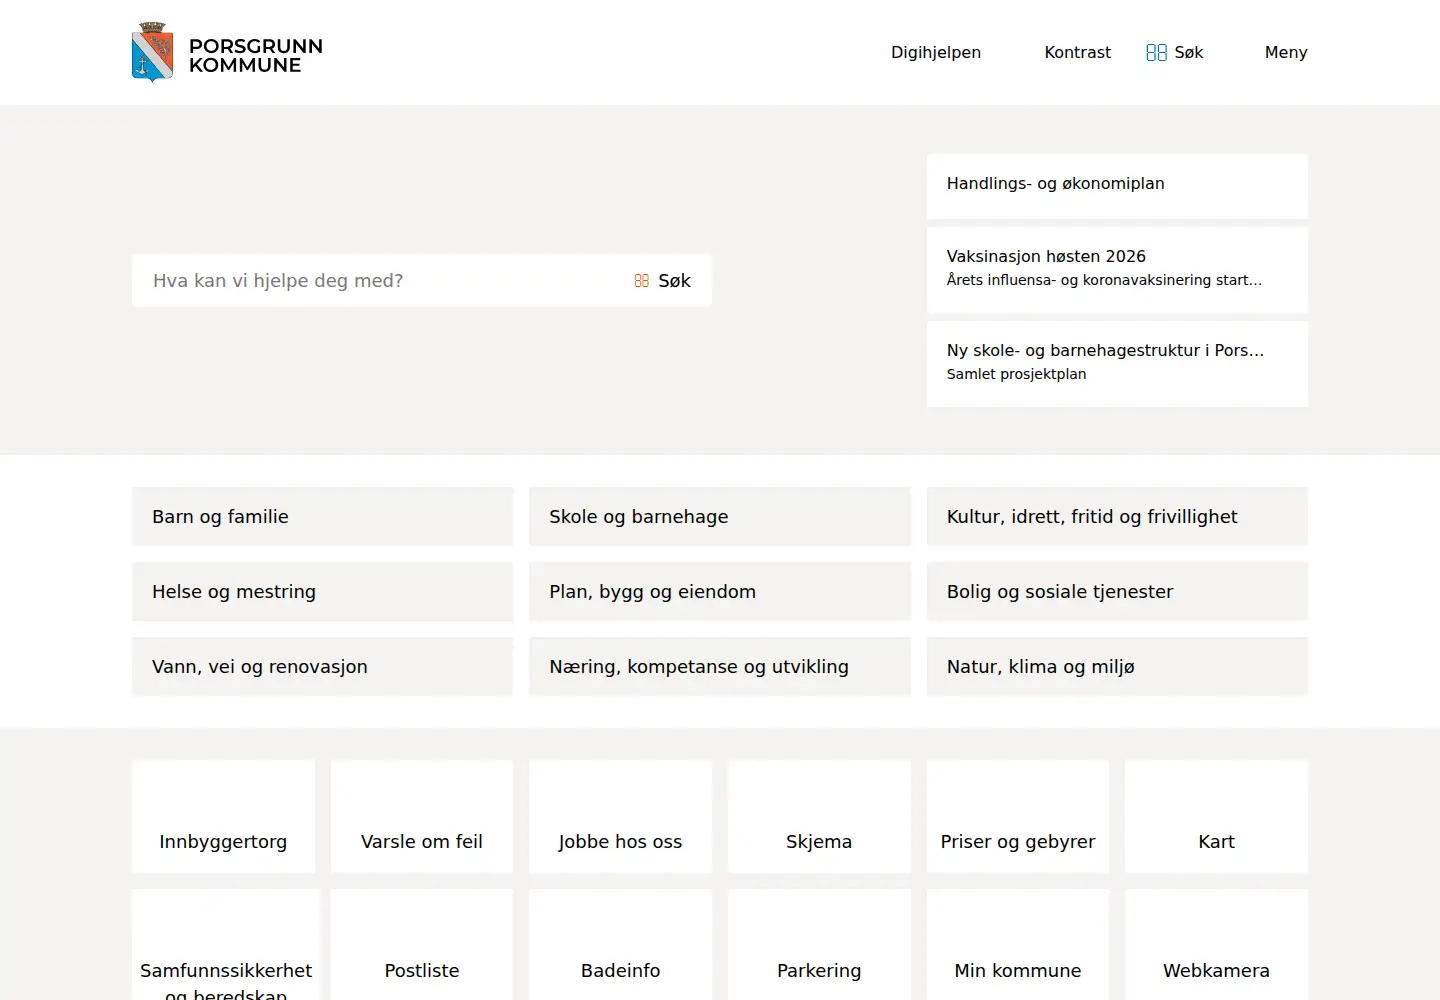View Badeinfo shortcut tile

click(620, 946)
